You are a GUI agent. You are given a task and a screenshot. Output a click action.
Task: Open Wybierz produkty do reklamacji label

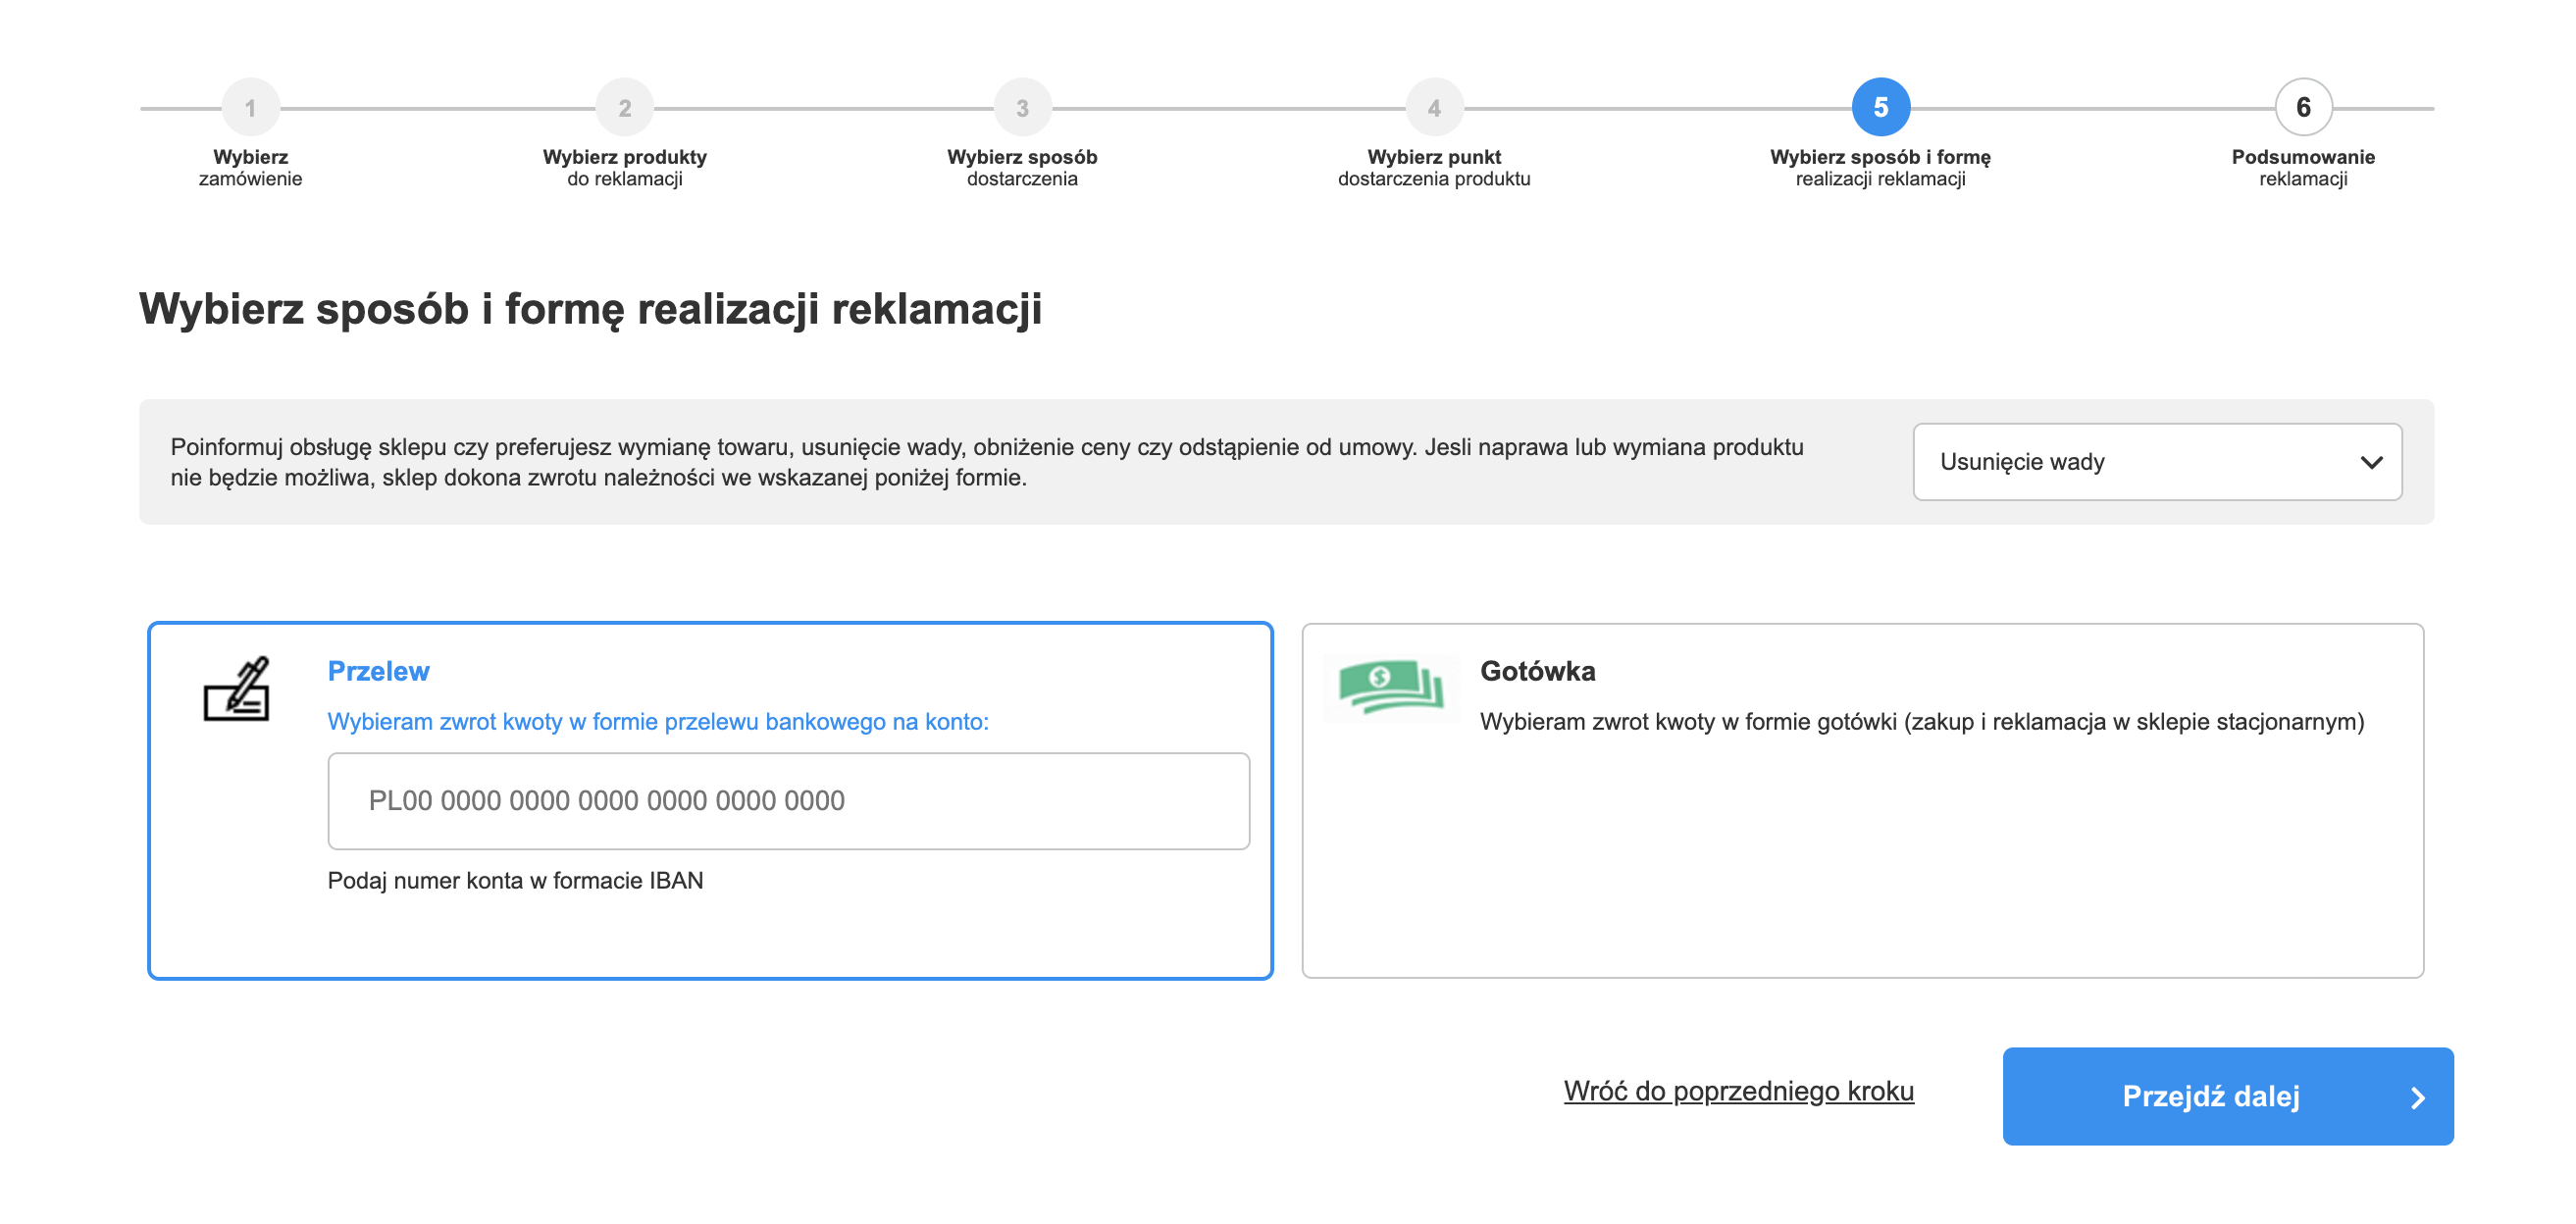point(624,168)
